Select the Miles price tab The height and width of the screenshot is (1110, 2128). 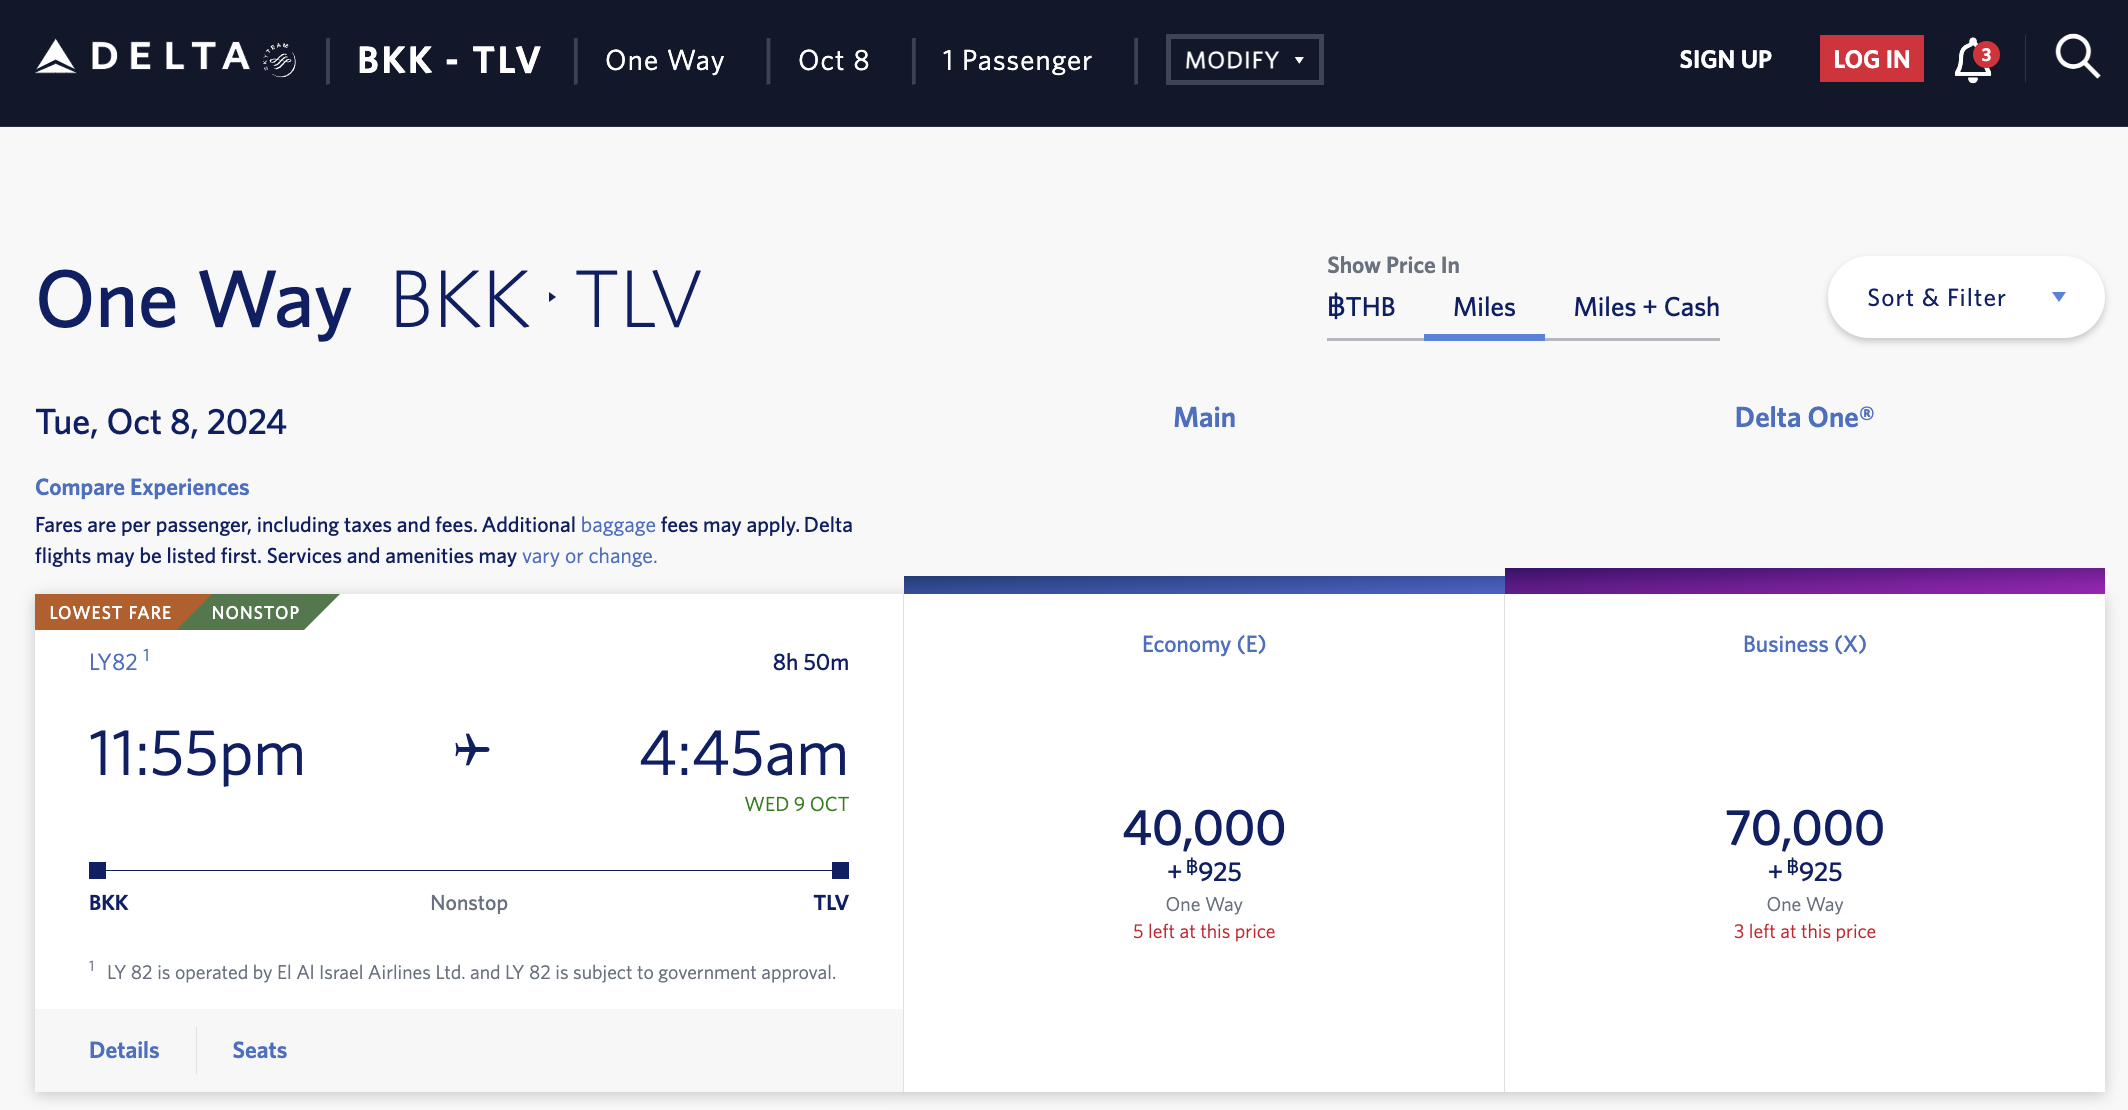[1484, 307]
